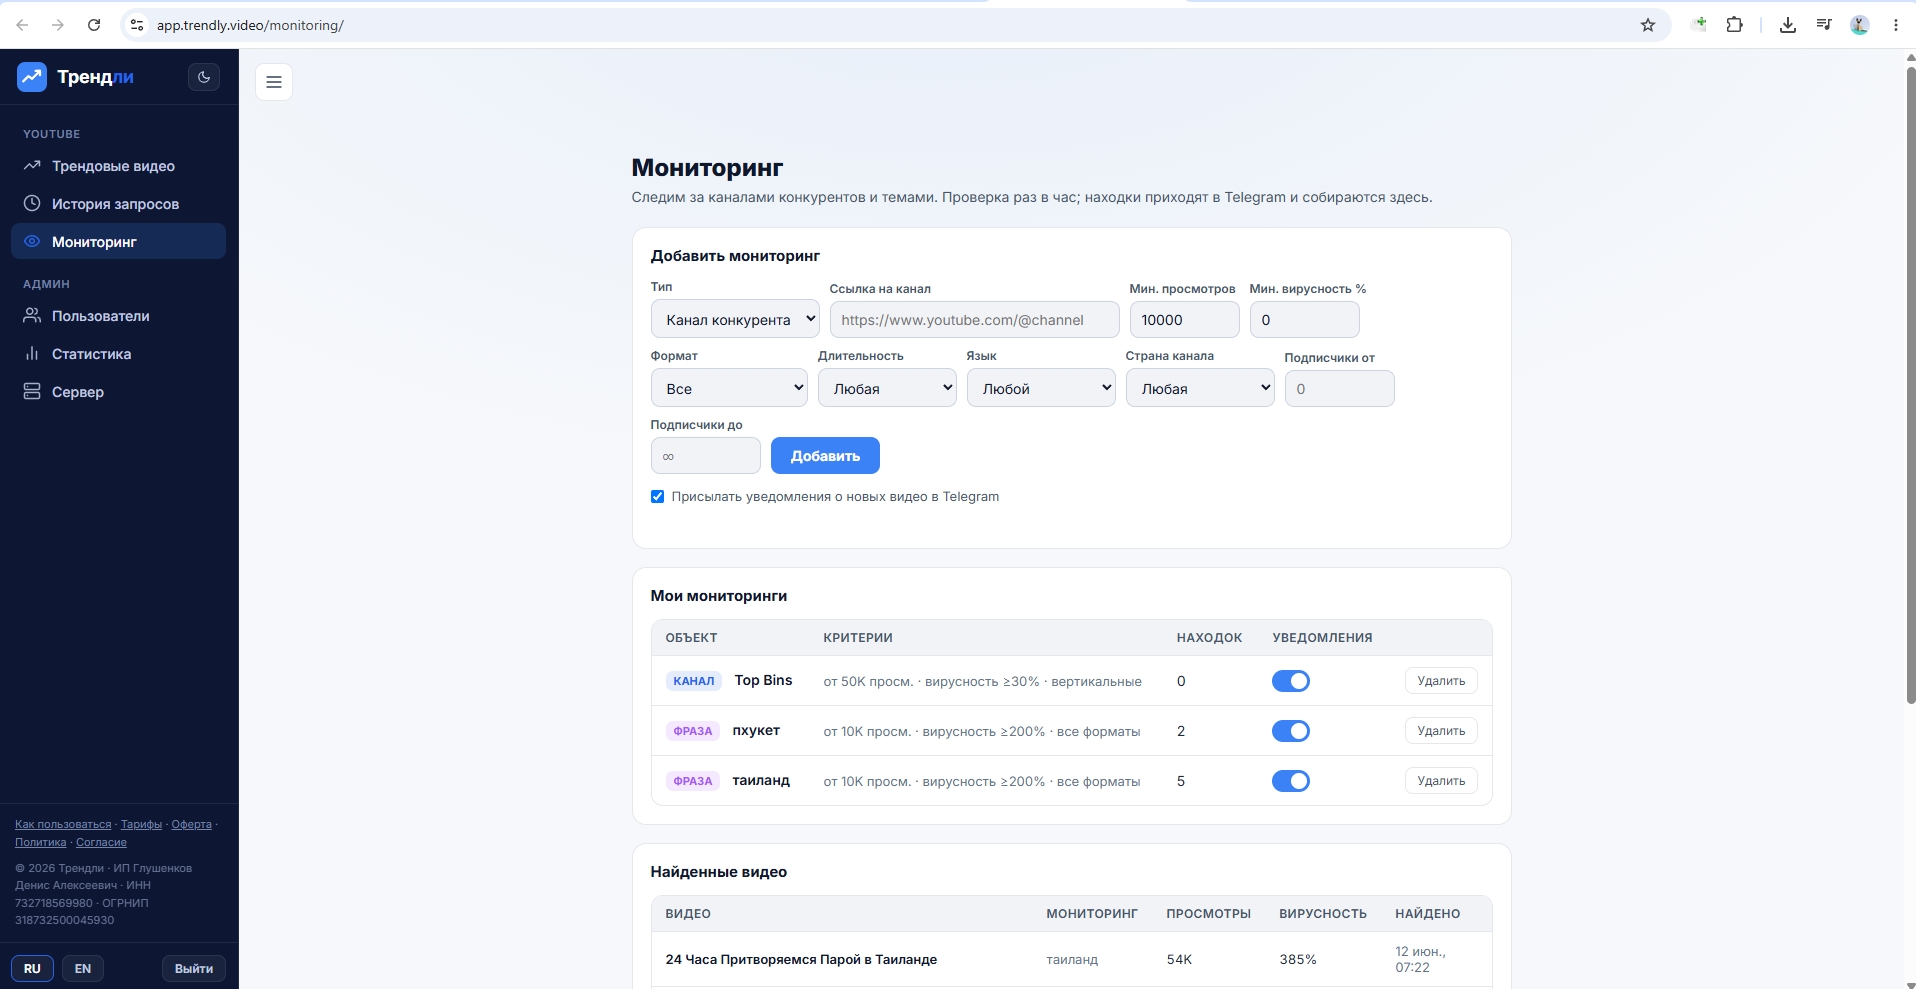Uncheck Telegram notifications checkbox
This screenshot has height=989, width=1916.
pos(657,497)
